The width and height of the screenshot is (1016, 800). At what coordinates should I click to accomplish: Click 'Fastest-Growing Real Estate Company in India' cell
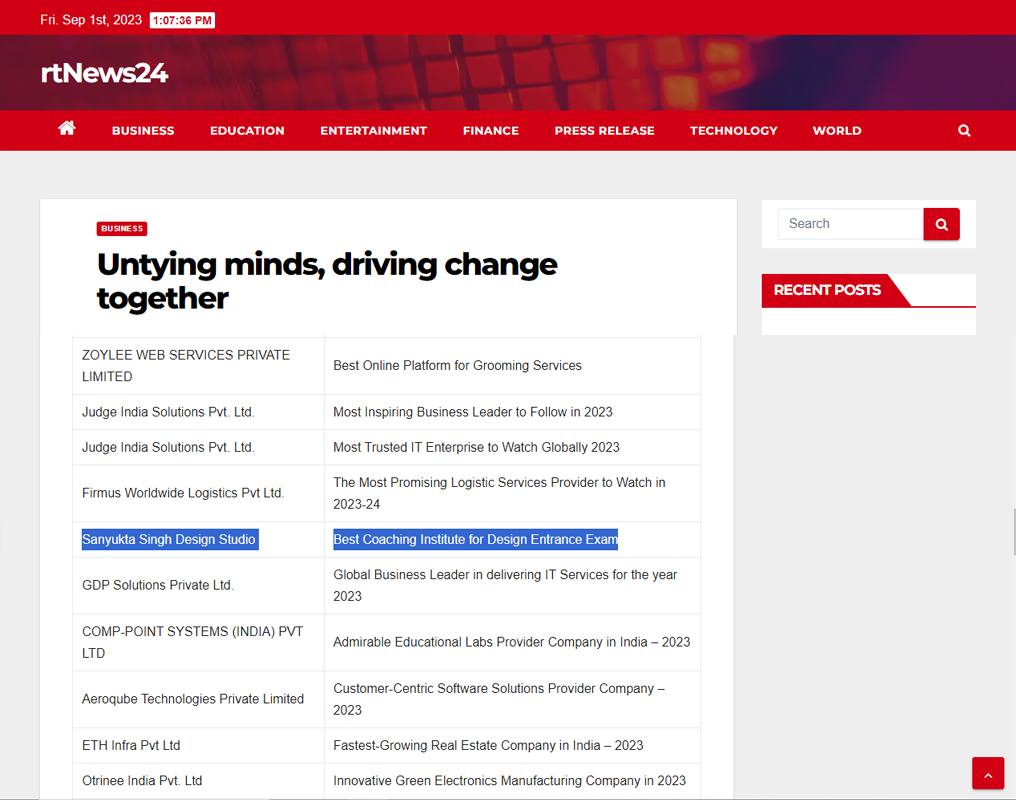tap(513, 746)
